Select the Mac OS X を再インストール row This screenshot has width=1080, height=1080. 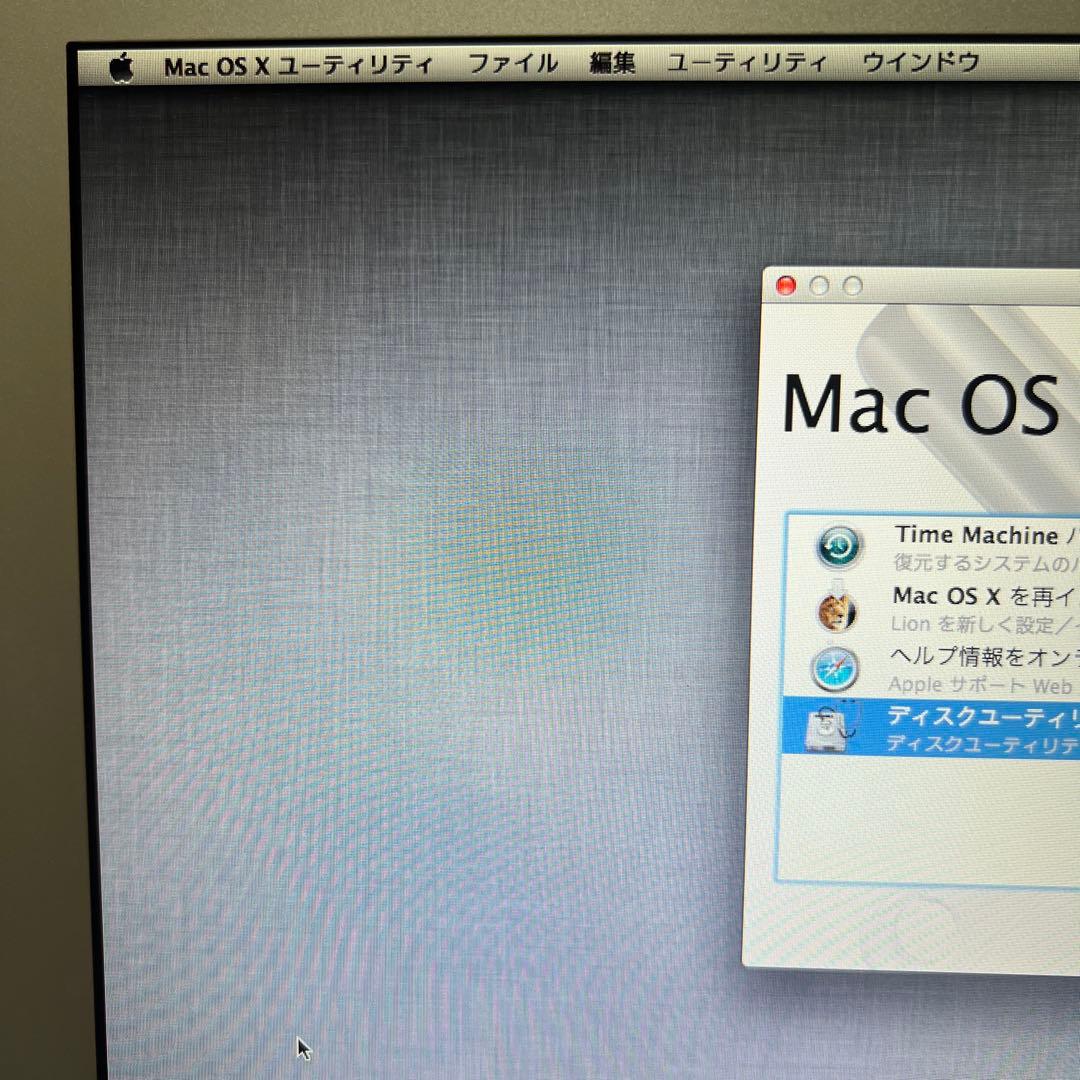pos(960,608)
